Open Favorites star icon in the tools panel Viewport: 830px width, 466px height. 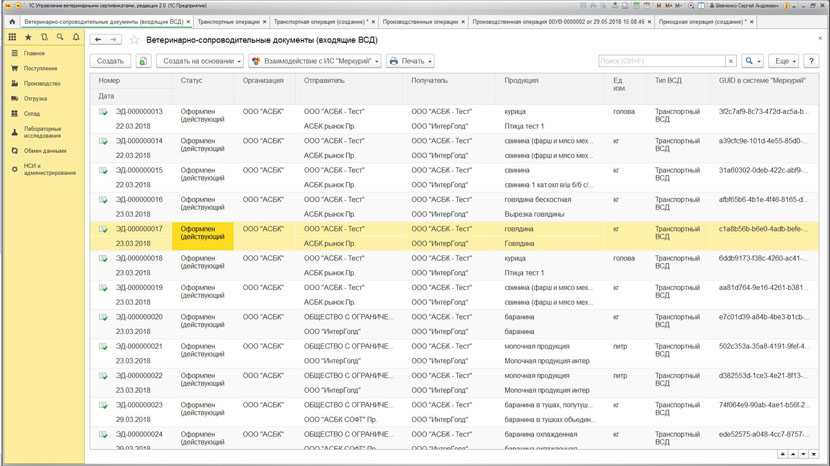pyautogui.click(x=29, y=37)
